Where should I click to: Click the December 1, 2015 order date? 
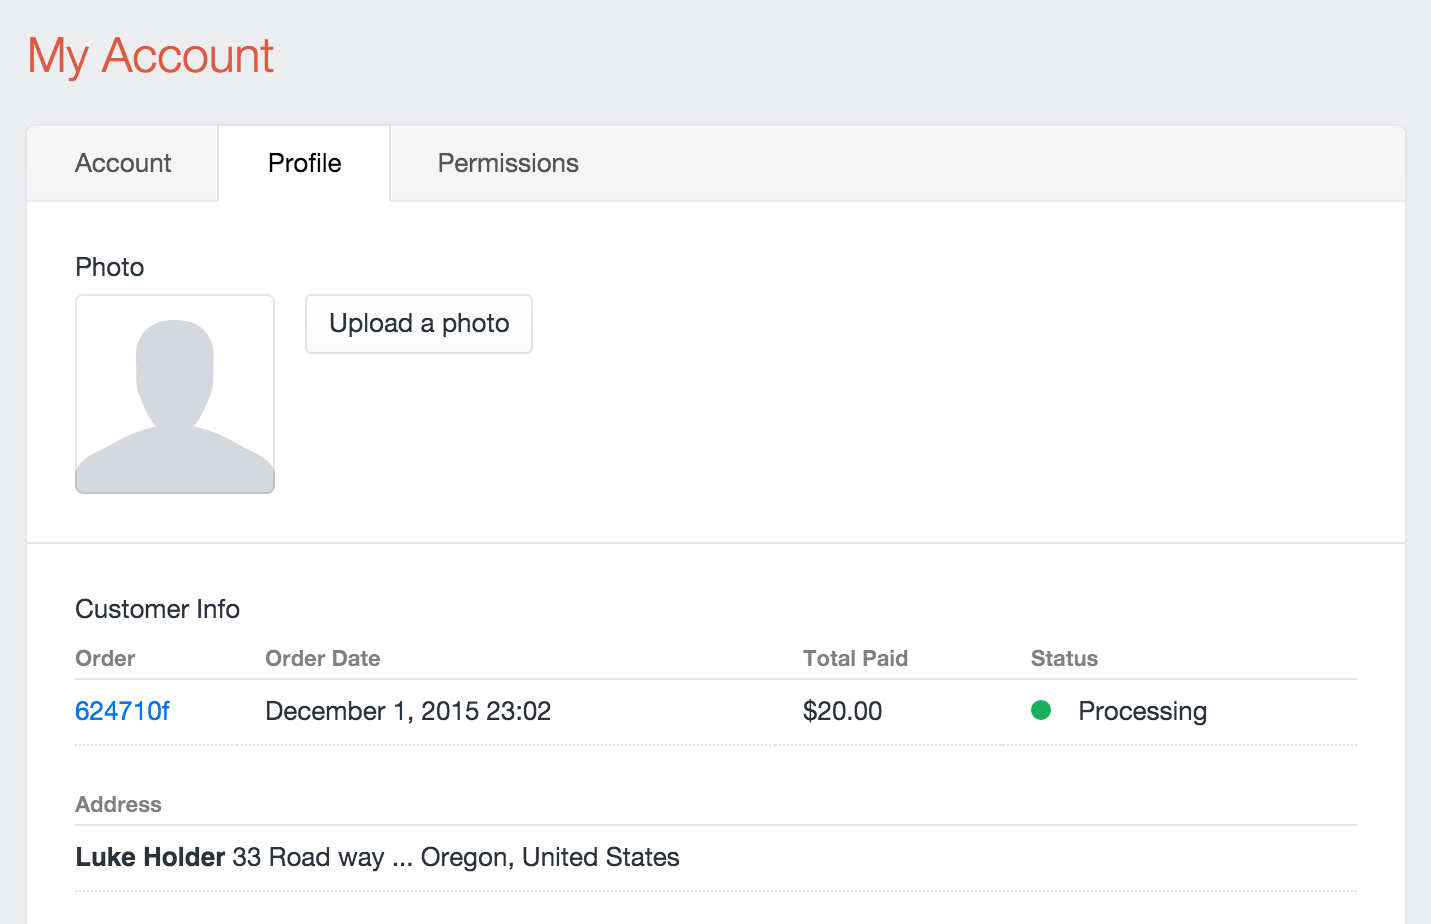click(x=408, y=711)
